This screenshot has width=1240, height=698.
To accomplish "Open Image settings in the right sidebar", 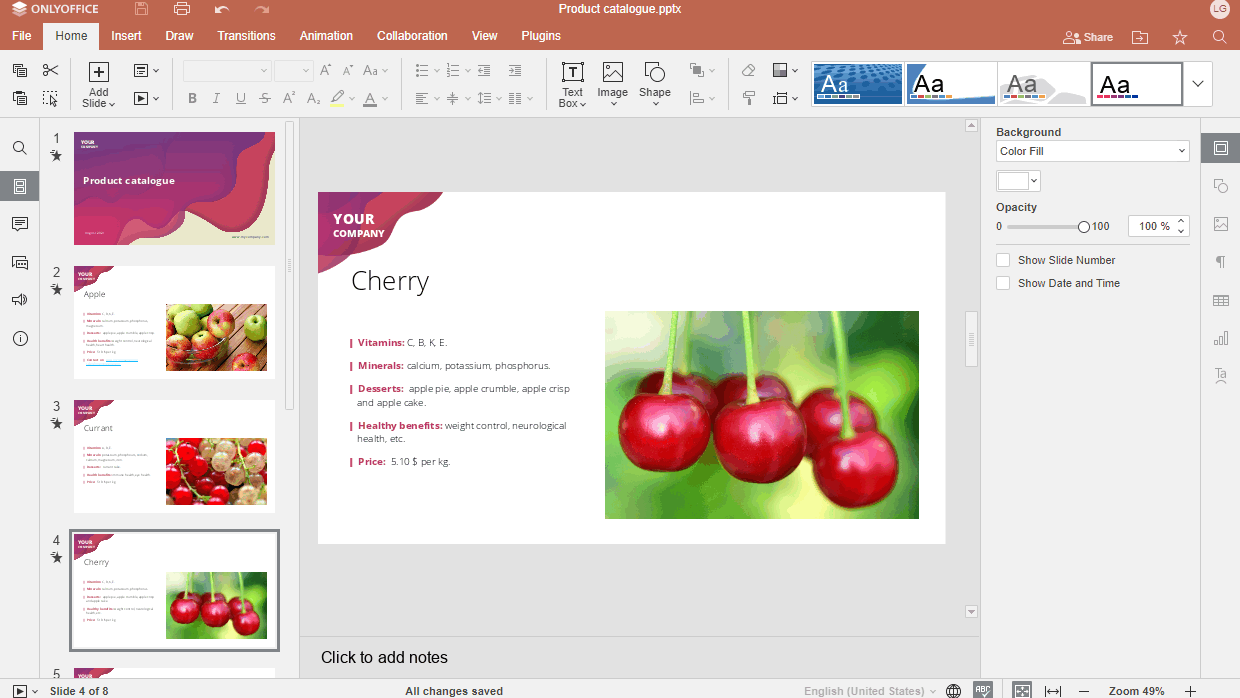I will 1221,224.
